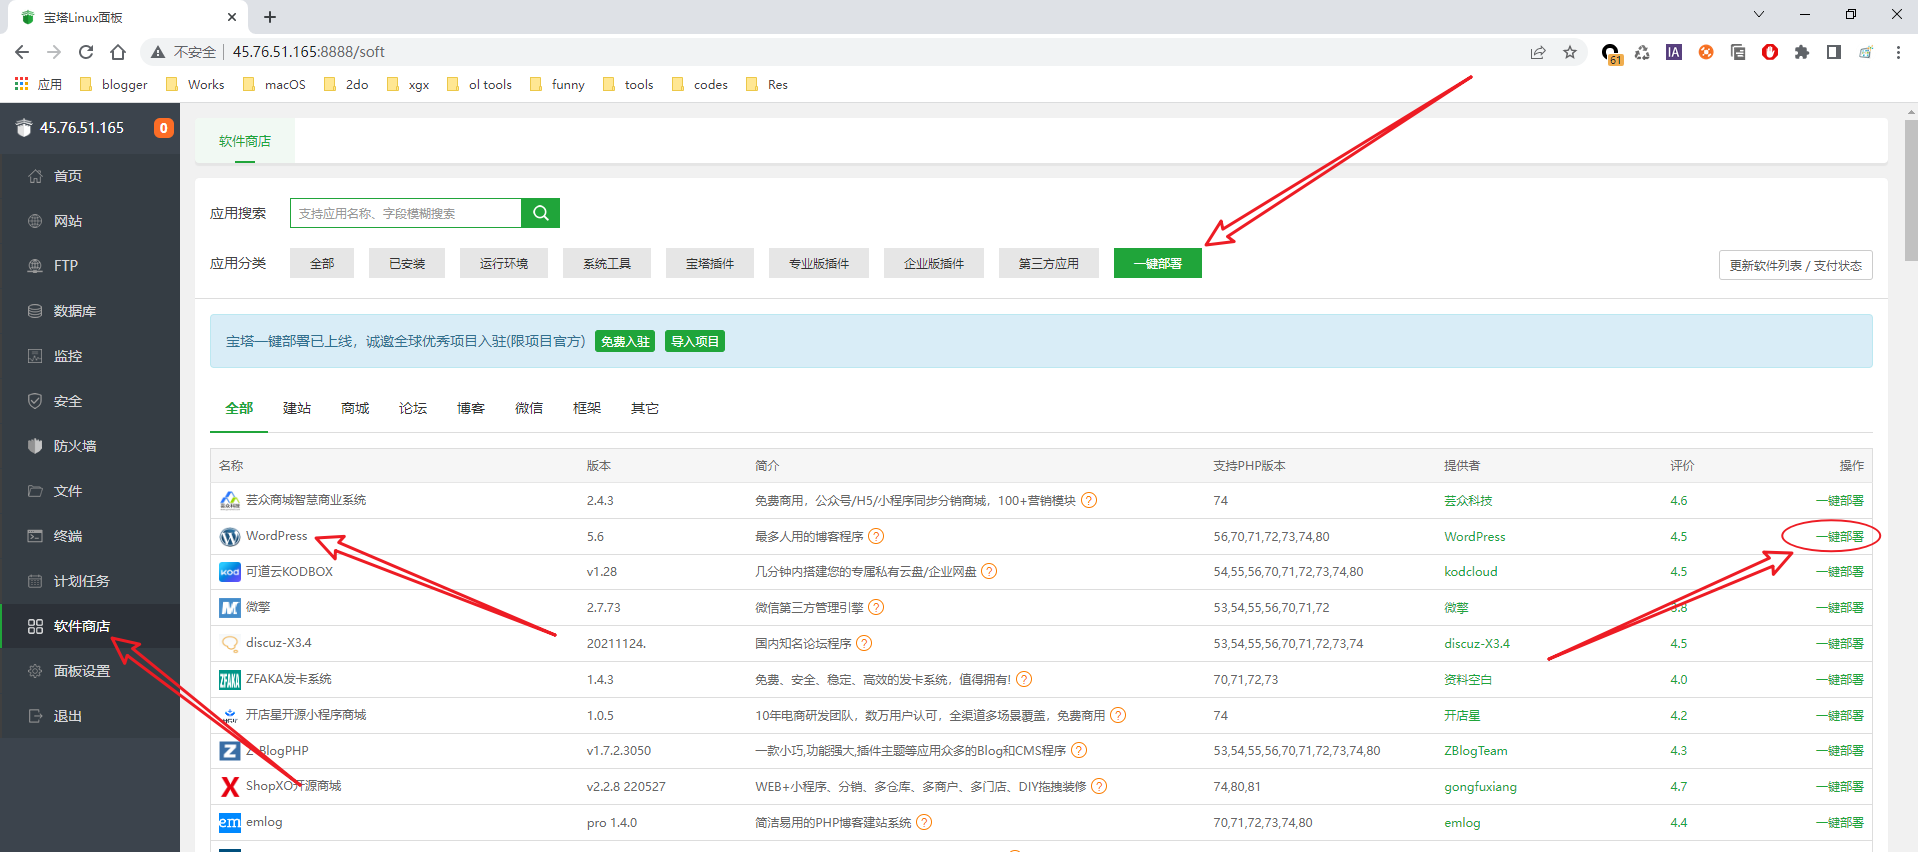The width and height of the screenshot is (1918, 852).
Task: Click the browser reload icon
Action: point(86,52)
